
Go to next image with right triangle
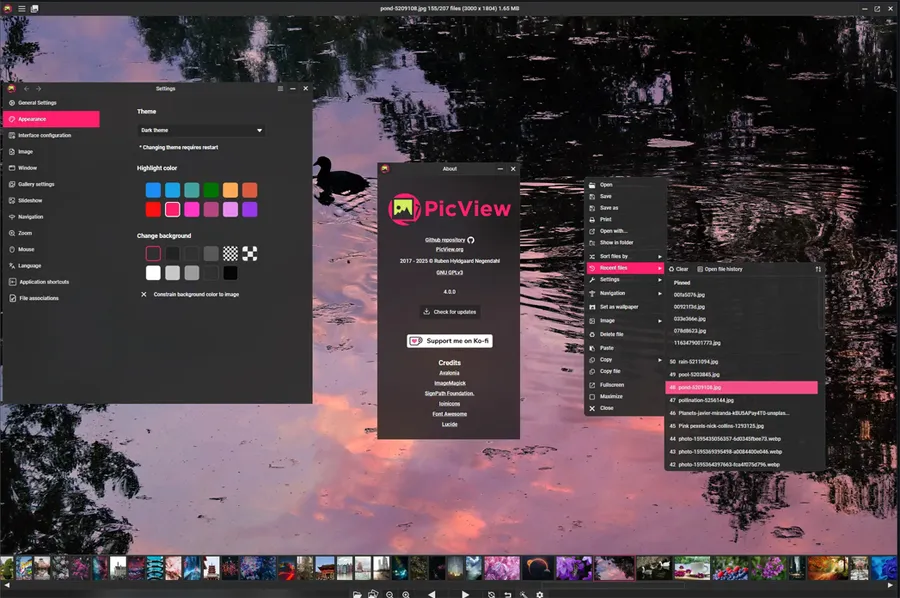465,594
